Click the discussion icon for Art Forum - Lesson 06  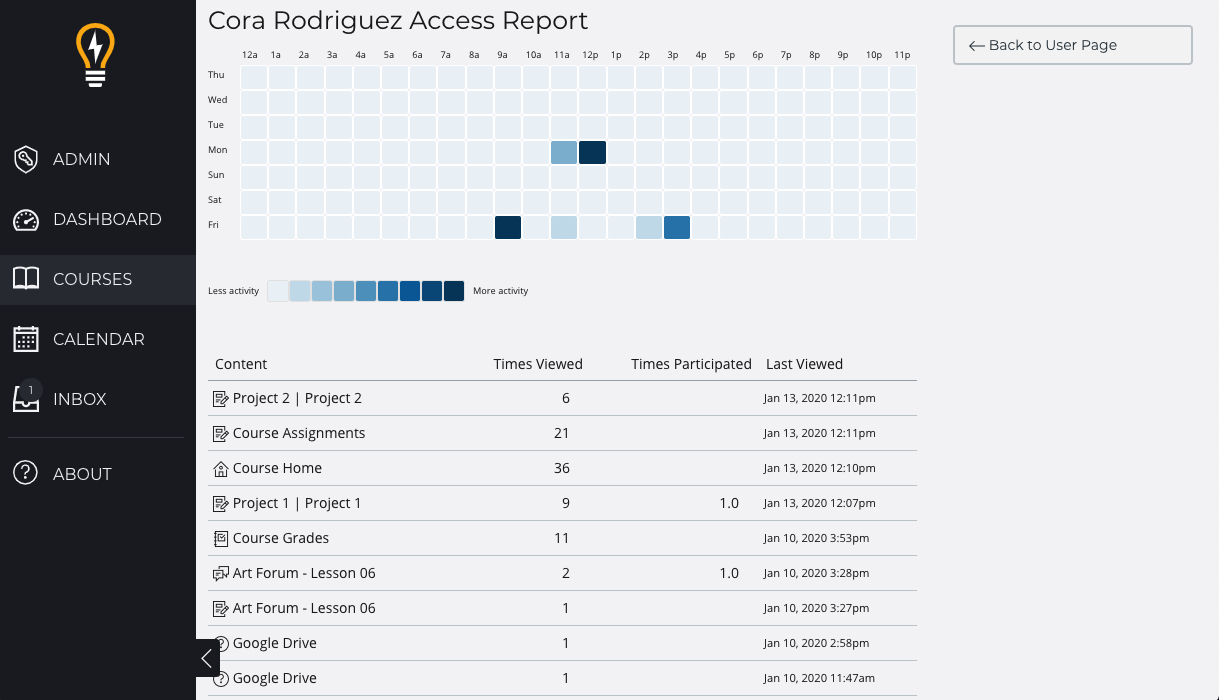pyautogui.click(x=221, y=573)
